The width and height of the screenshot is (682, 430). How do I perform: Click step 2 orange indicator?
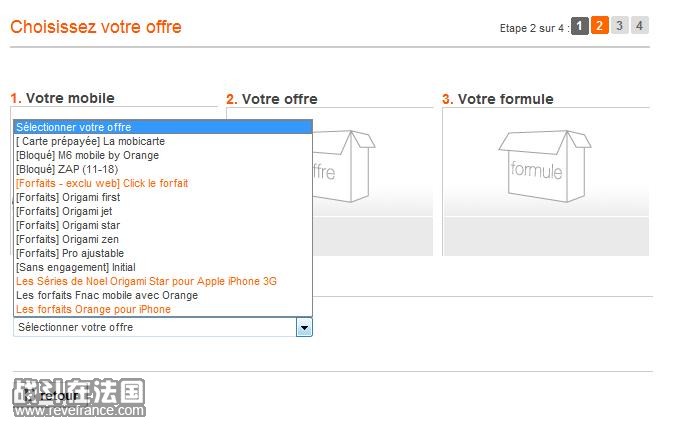(x=599, y=26)
